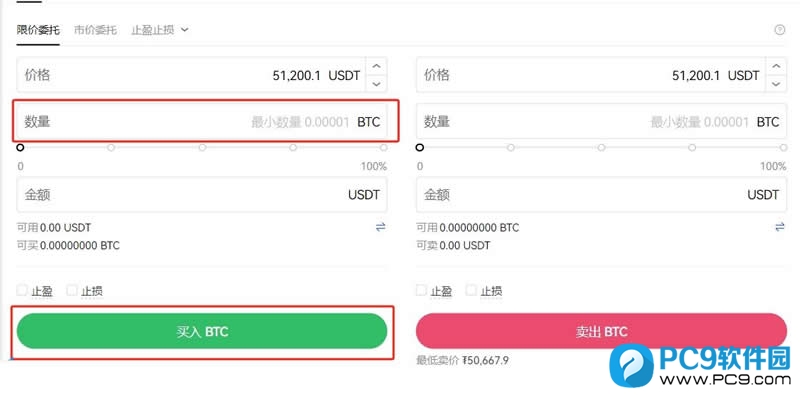Open the help question mark icon
This screenshot has width=800, height=395.
(779, 30)
